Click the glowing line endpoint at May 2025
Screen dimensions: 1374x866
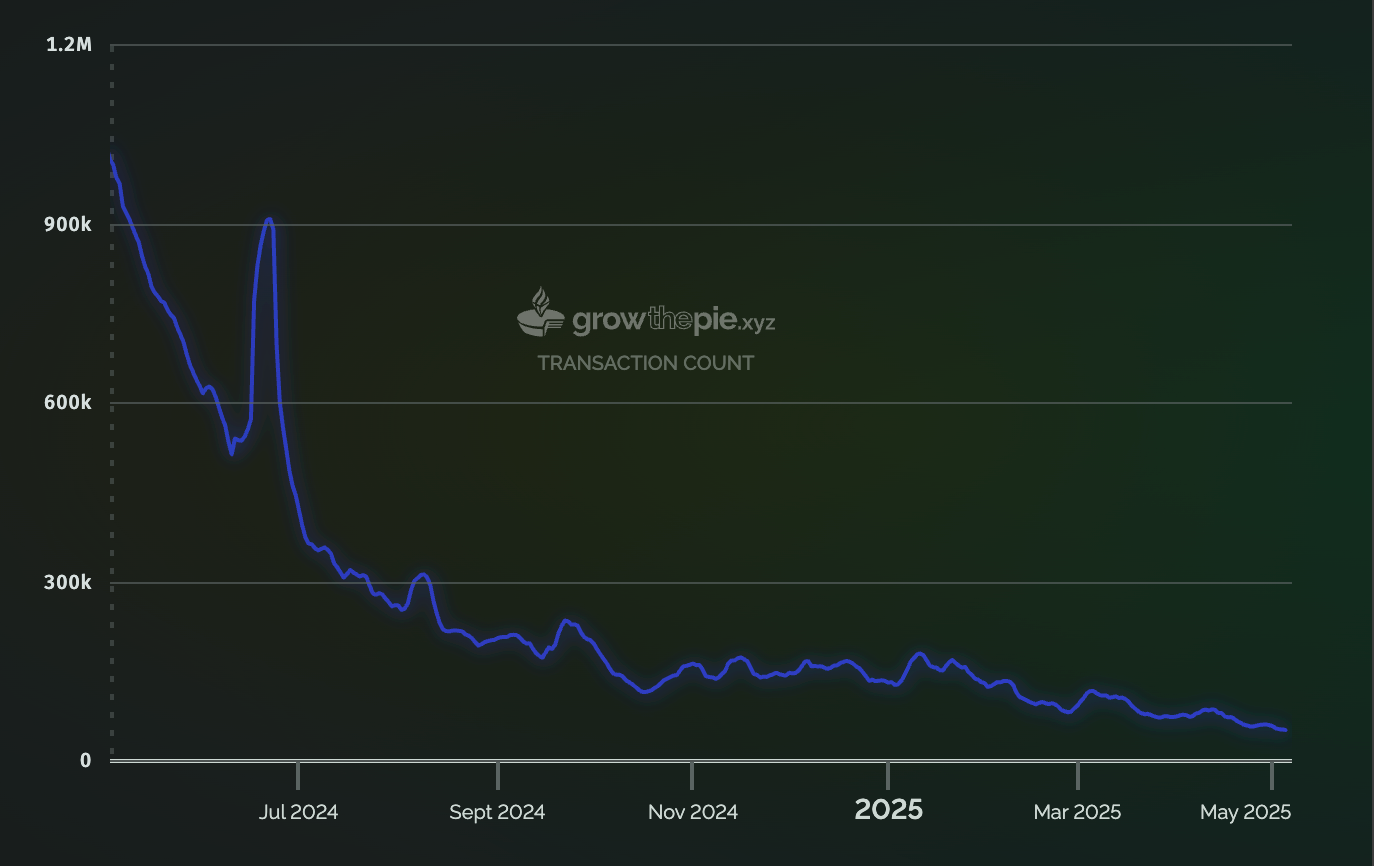tap(1287, 730)
